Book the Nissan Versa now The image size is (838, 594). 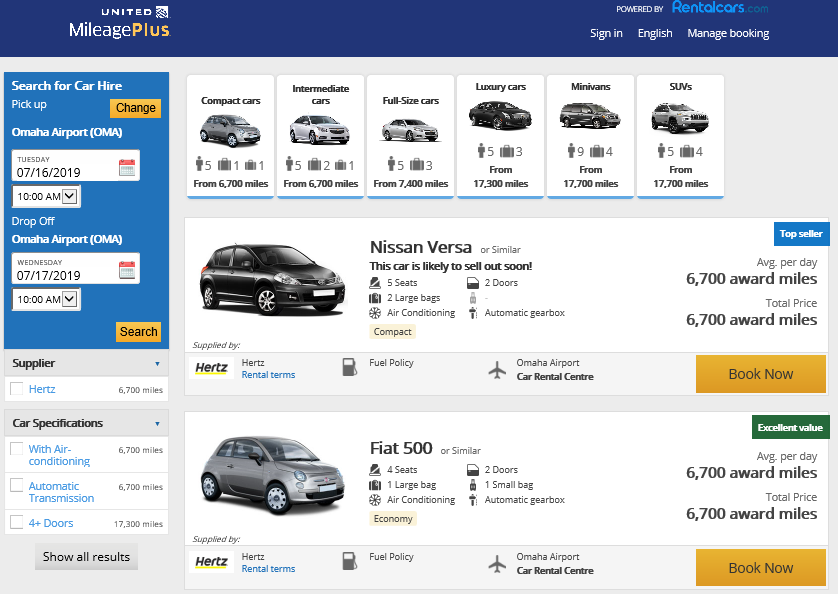(x=761, y=374)
